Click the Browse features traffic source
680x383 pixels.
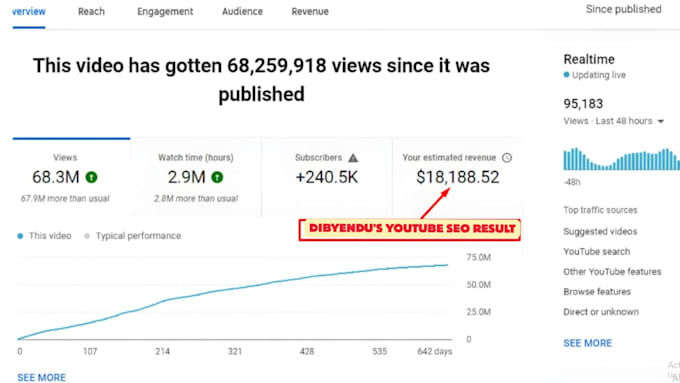[x=597, y=291]
